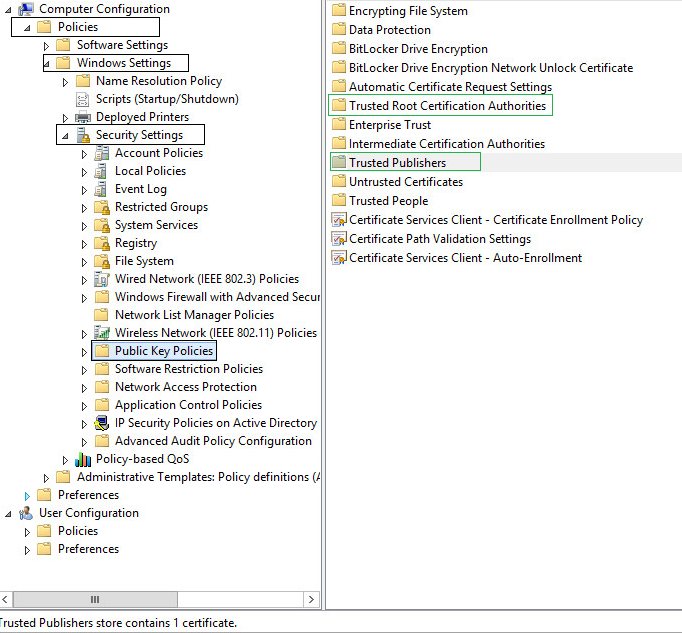
Task: Select Public Key Policies in tree
Action: pyautogui.click(x=164, y=351)
